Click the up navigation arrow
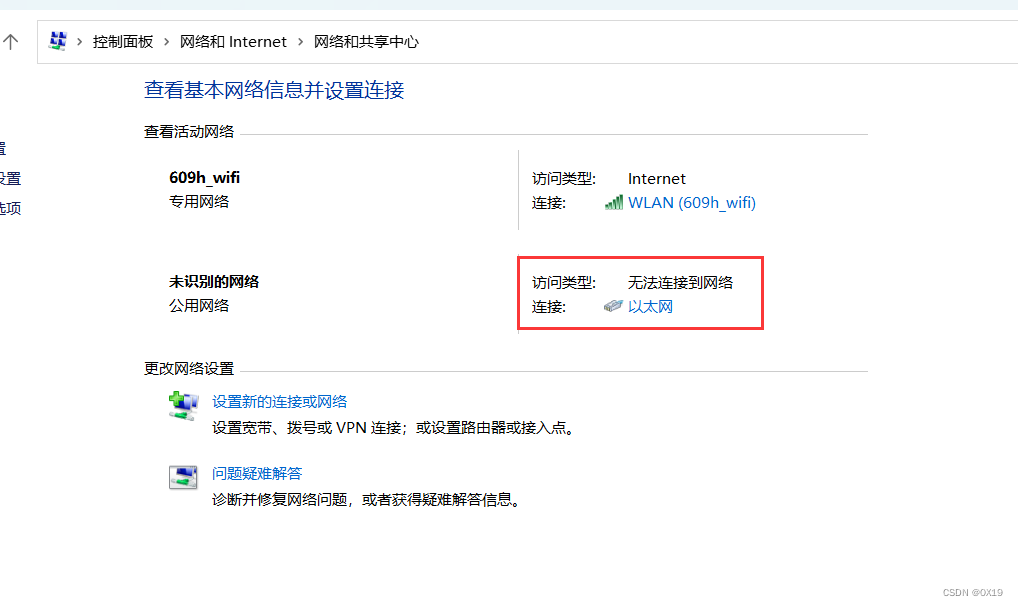The height and width of the screenshot is (606, 1018). click(10, 41)
